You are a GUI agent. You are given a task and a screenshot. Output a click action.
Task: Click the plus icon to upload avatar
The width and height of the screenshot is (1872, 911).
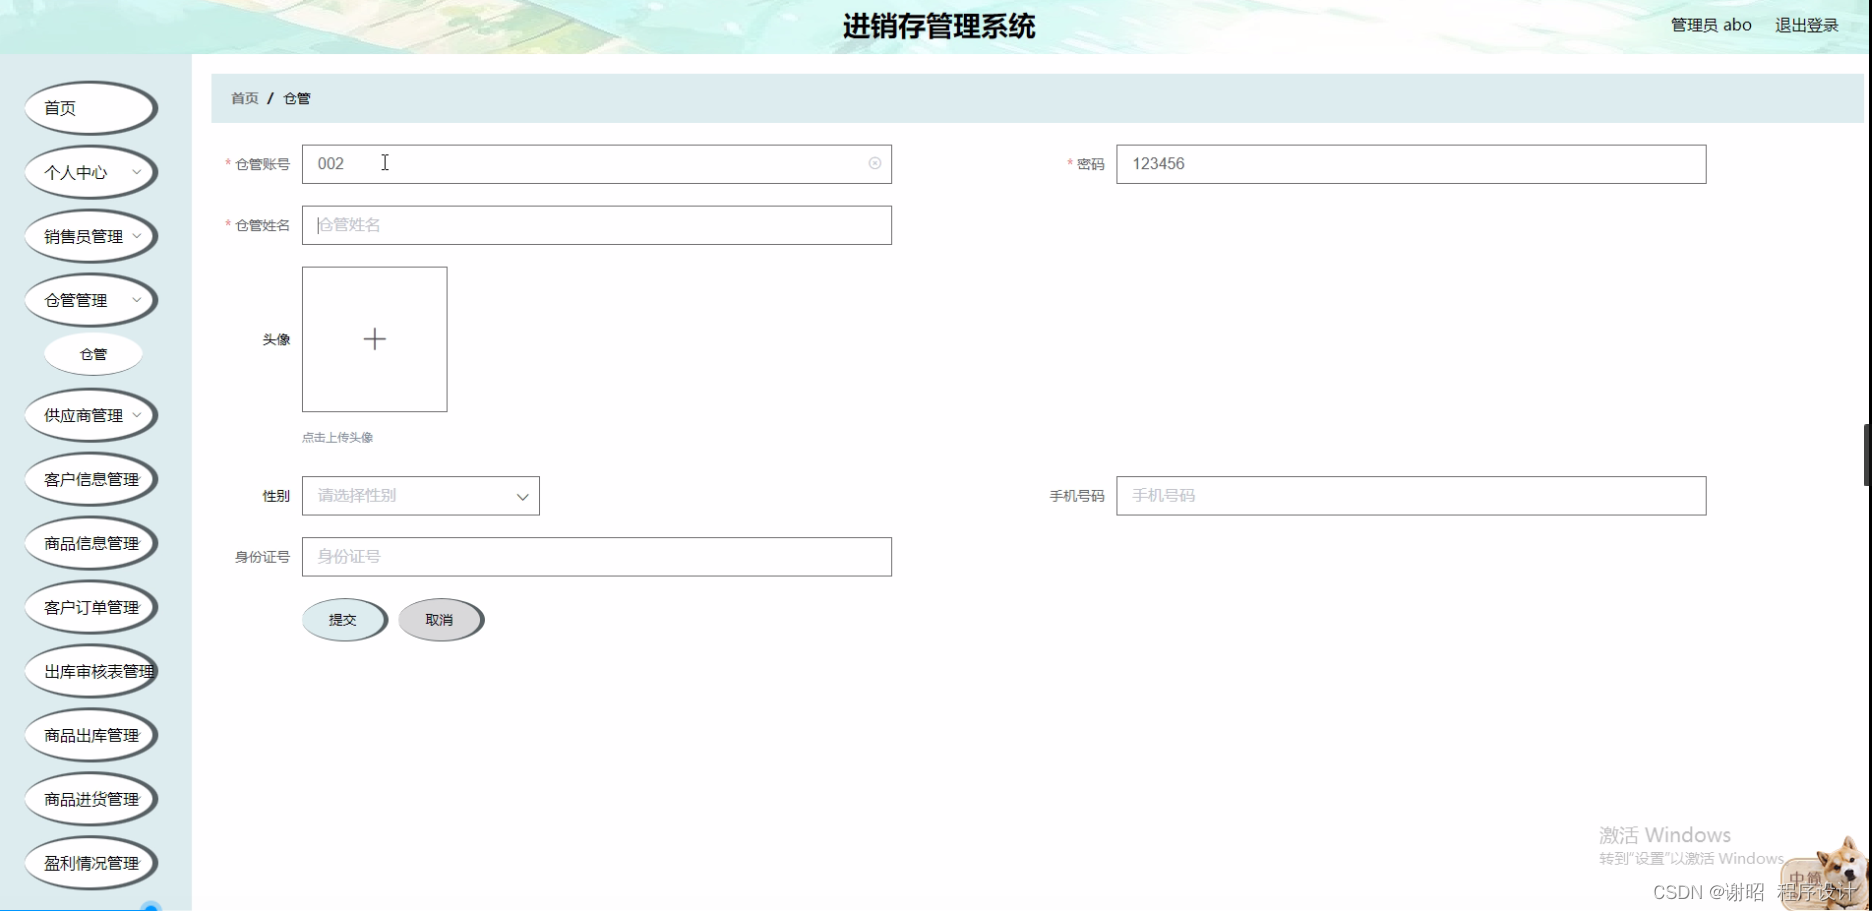[x=375, y=339]
